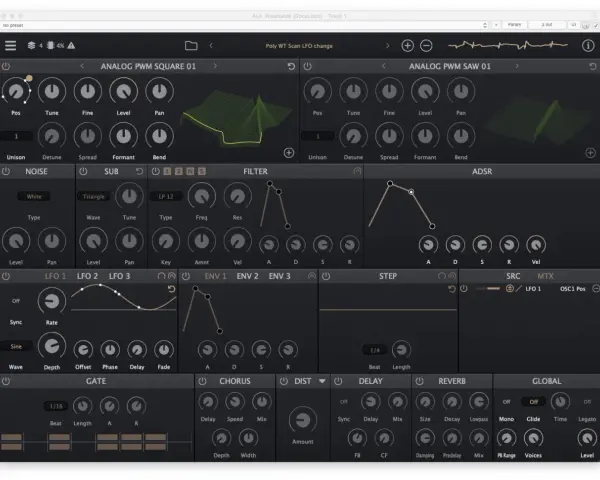Screen dimensions: 600x480
Task: Enable the CHORUS effect power
Action: click(202, 381)
